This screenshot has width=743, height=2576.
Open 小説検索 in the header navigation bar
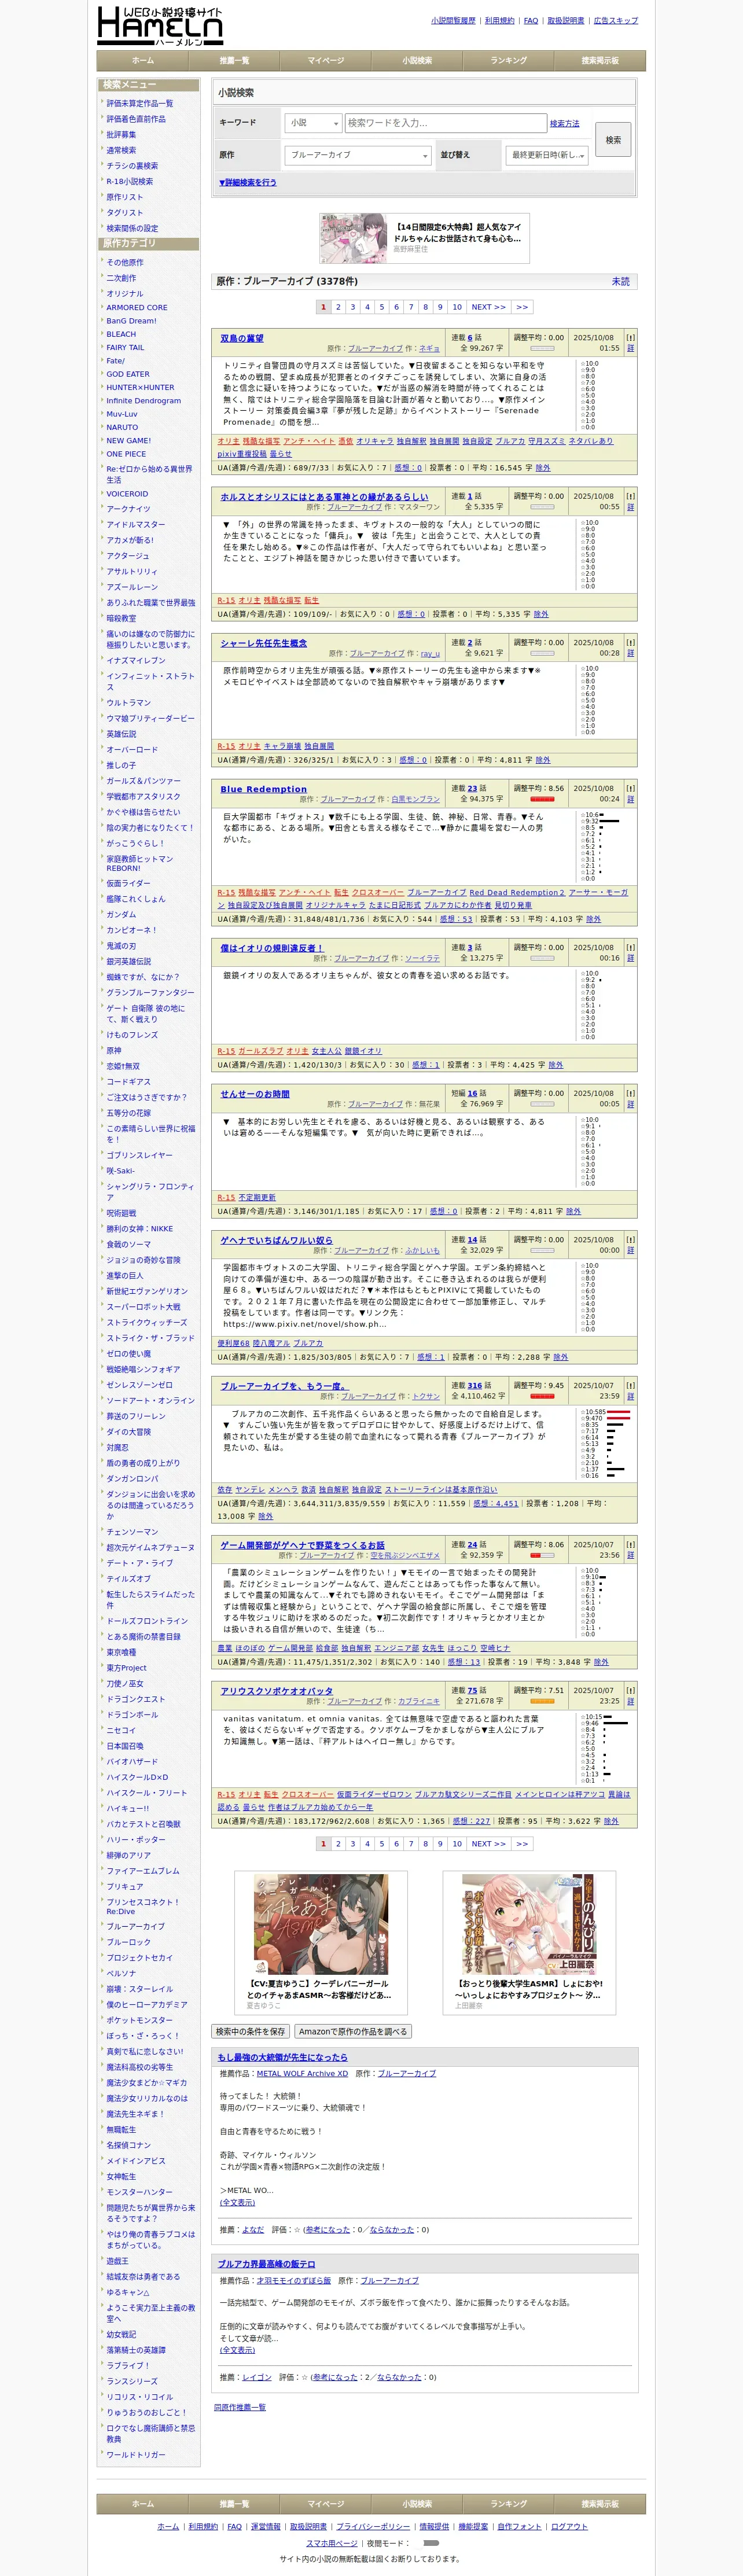(417, 61)
